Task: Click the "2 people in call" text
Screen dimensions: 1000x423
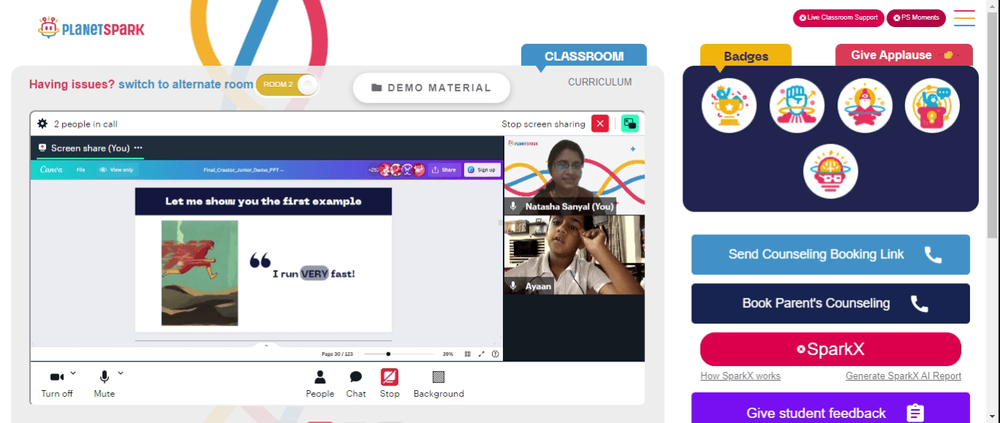Action: coord(85,124)
